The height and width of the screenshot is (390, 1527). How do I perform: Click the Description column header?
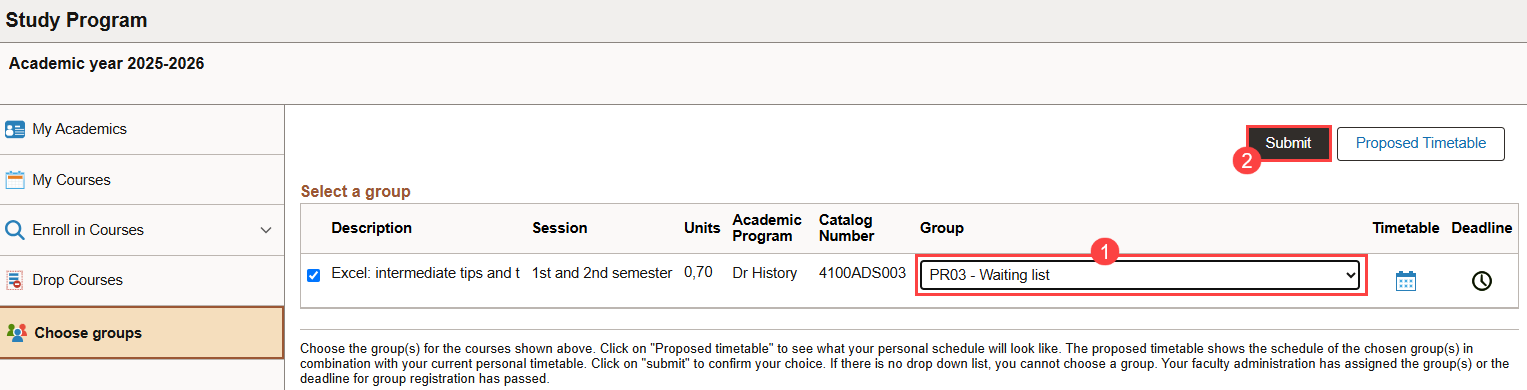pyautogui.click(x=372, y=228)
